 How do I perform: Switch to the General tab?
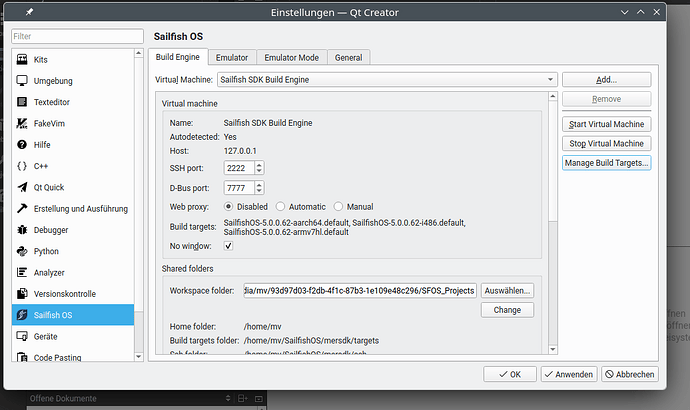click(x=349, y=58)
